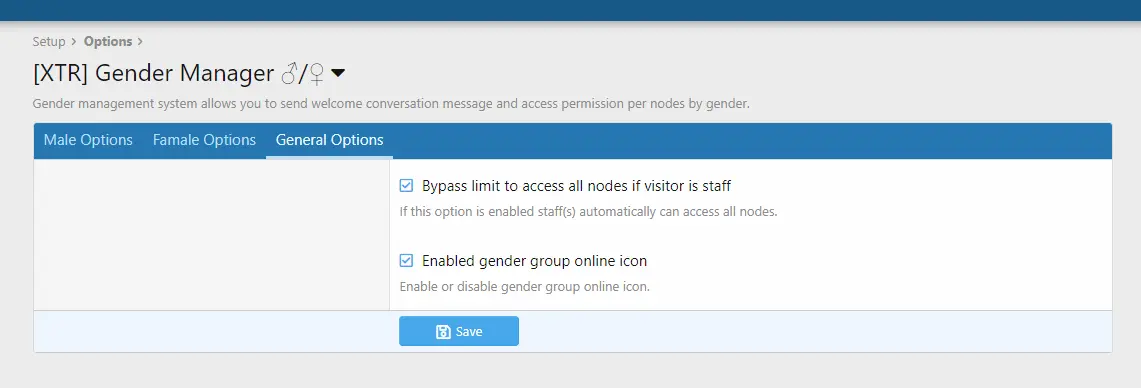1141x388 pixels.
Task: Click the text "Enable or disable gender group online icon."
Action: 525,287
